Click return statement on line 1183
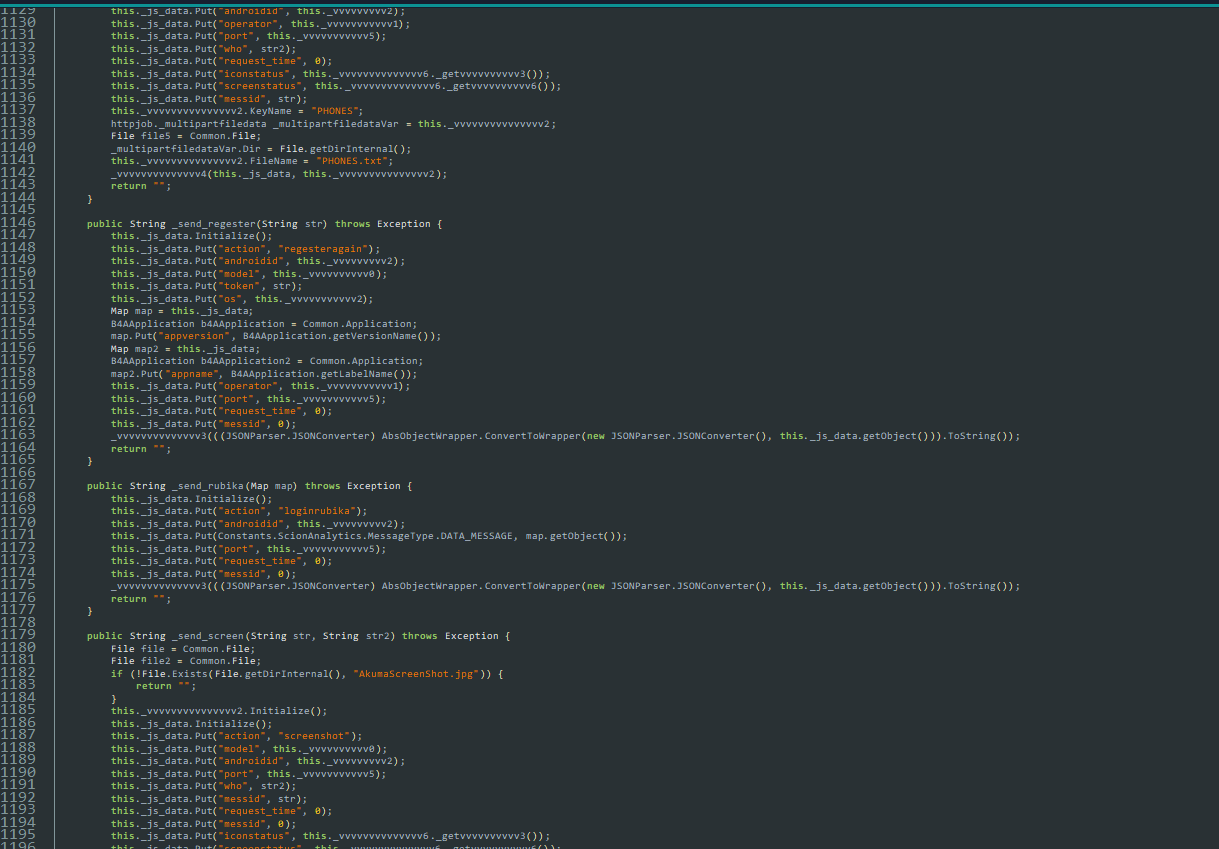Viewport: 1219px width, 849px height. (166, 686)
